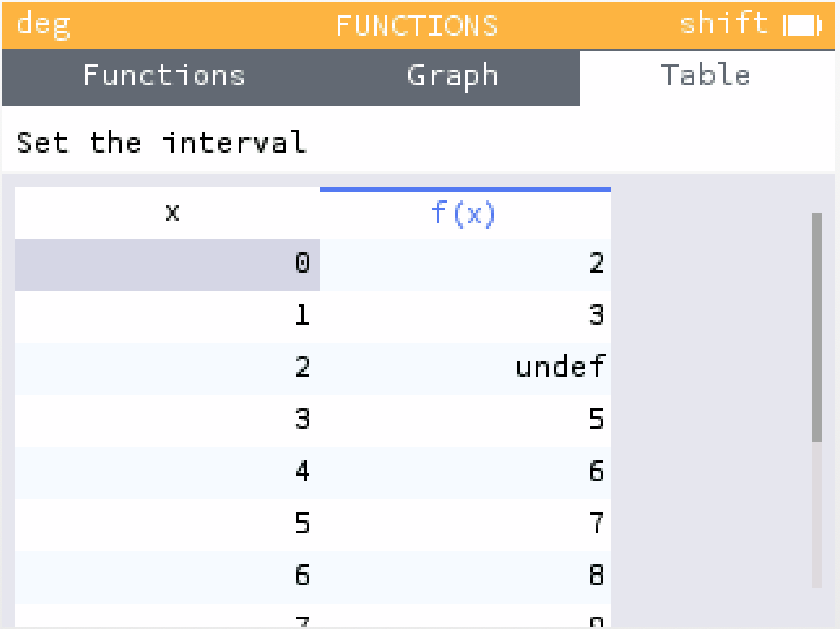The width and height of the screenshot is (840, 629).
Task: Select the f(x) column header
Action: 463,213
